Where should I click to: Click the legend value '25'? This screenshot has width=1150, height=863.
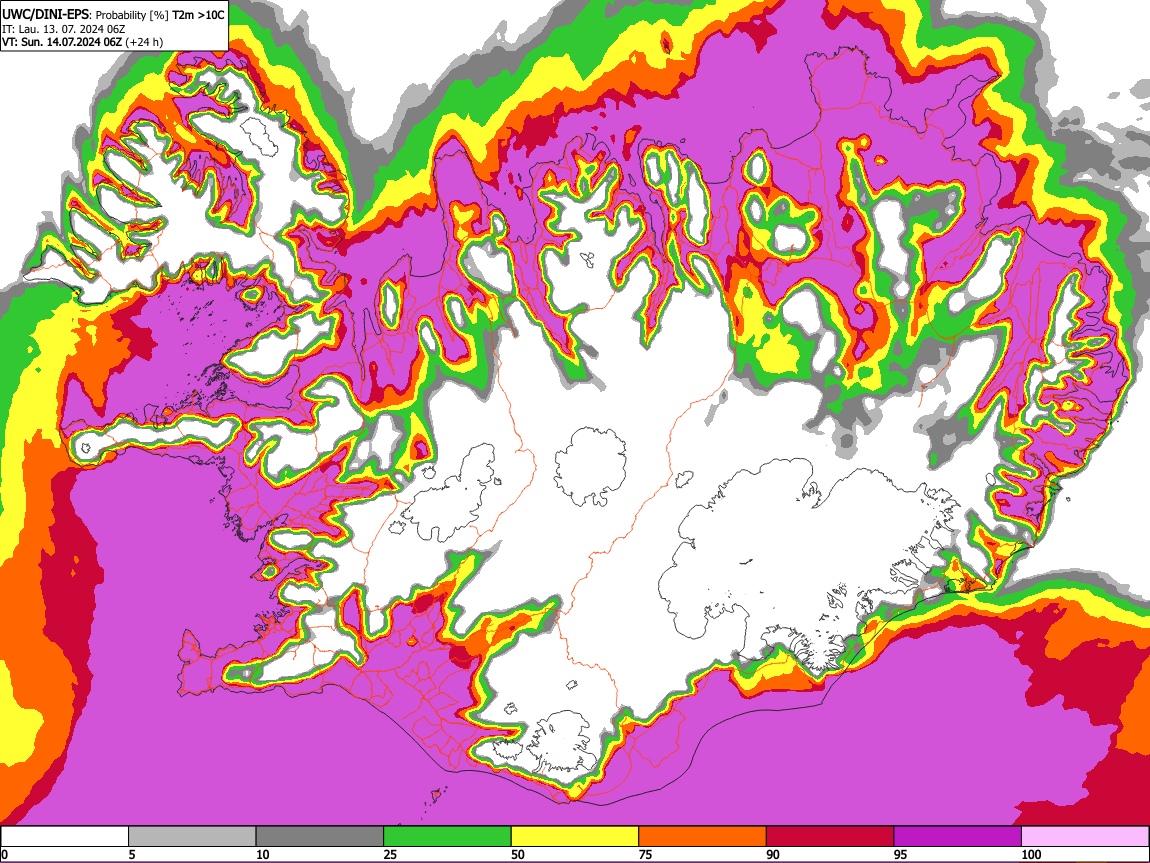click(x=390, y=854)
